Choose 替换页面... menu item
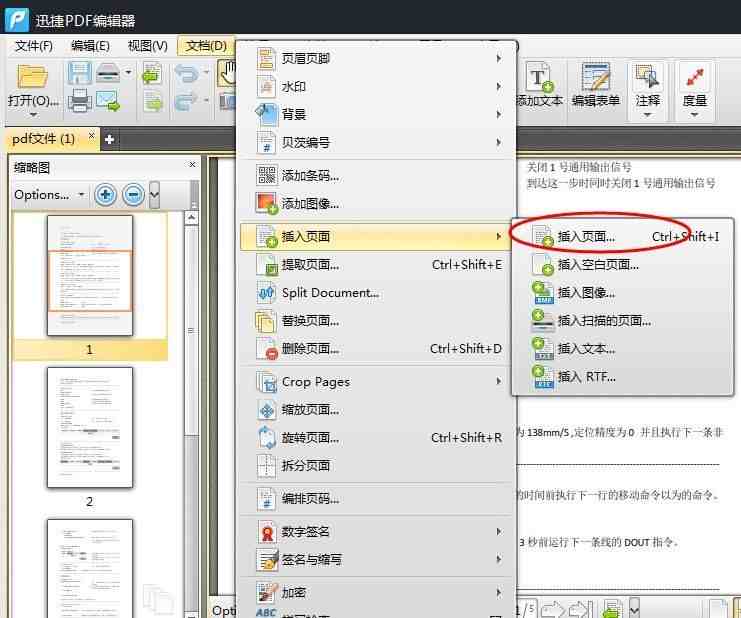Image resolution: width=741 pixels, height=618 pixels. click(377, 321)
